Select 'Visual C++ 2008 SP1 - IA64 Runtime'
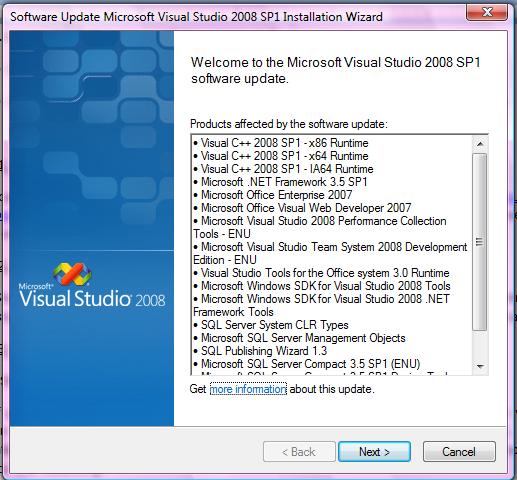 [283, 169]
